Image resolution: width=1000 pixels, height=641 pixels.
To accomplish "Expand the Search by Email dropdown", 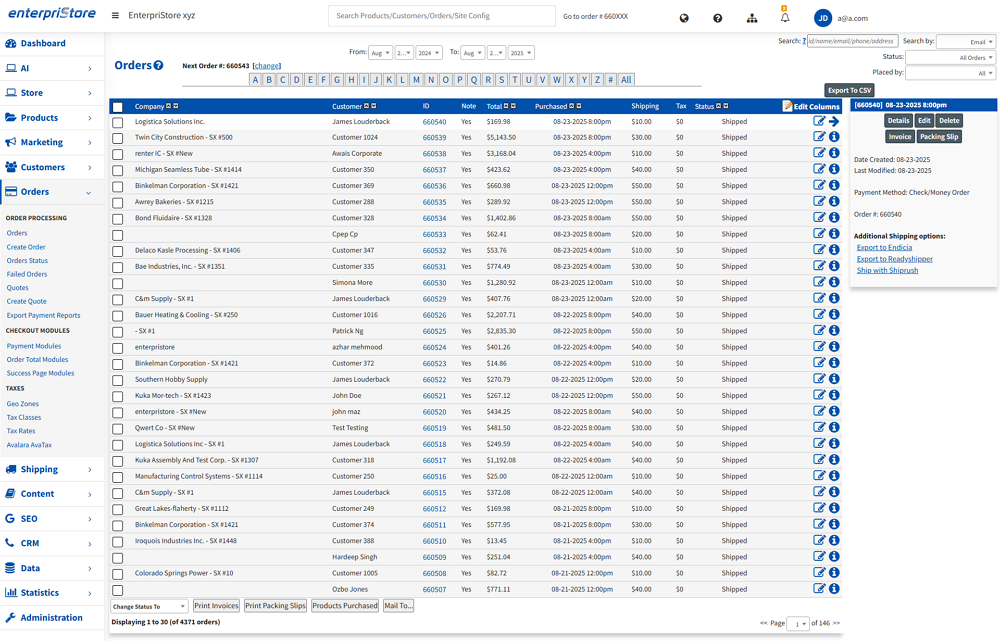I will point(965,42).
